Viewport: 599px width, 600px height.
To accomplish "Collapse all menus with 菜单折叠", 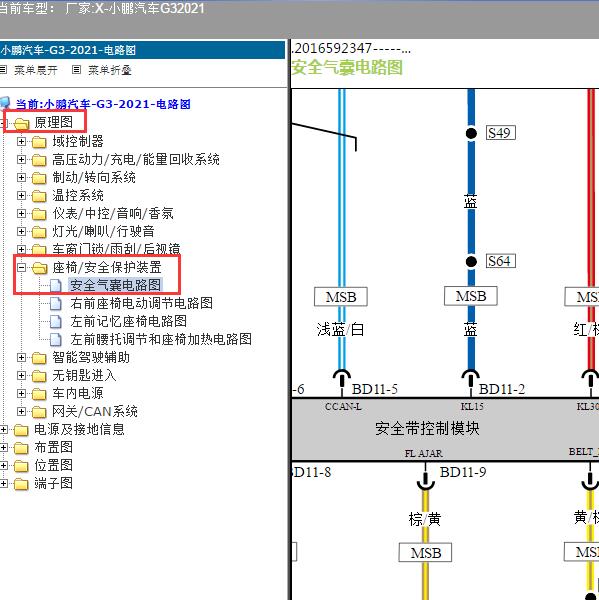I will click(109, 70).
